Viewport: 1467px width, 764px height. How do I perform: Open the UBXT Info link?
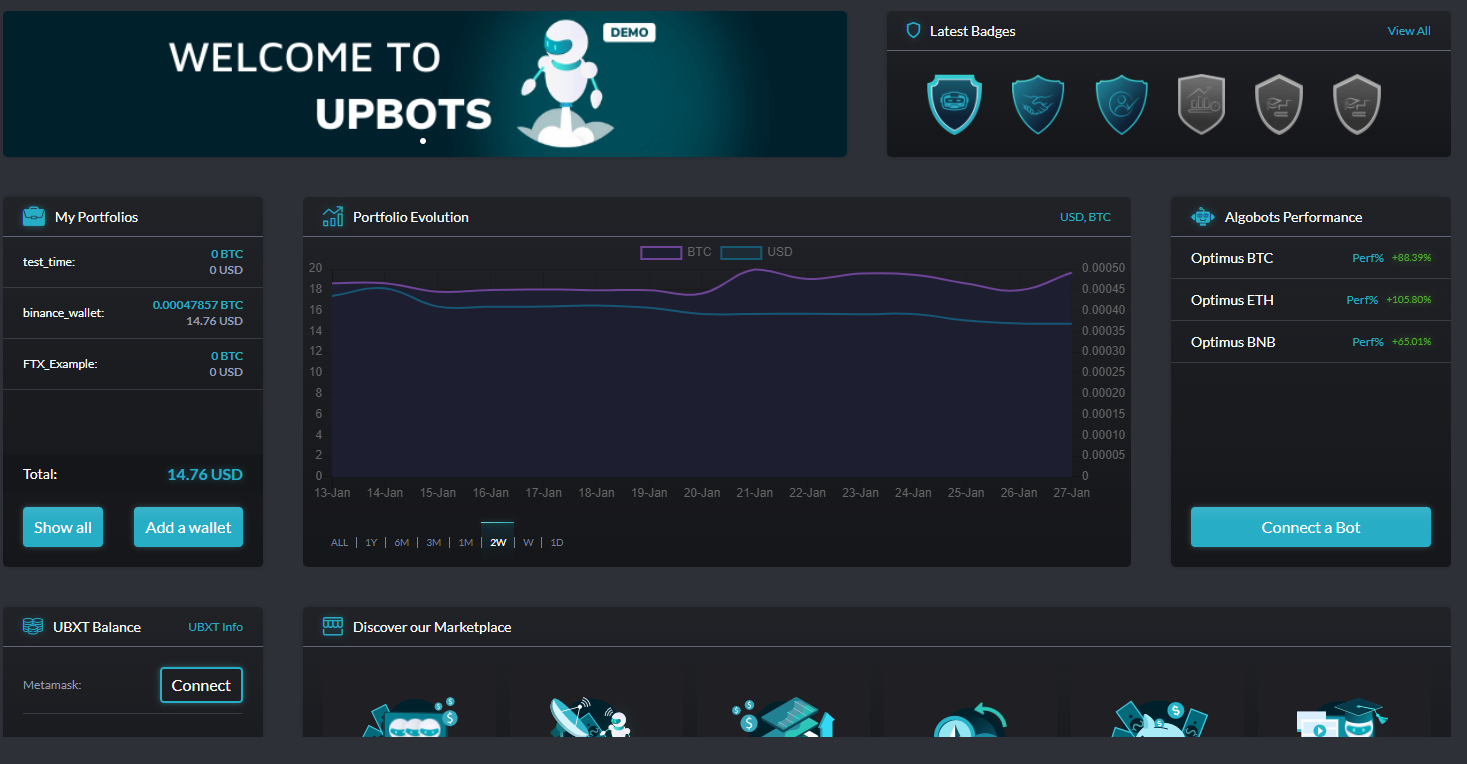216,627
